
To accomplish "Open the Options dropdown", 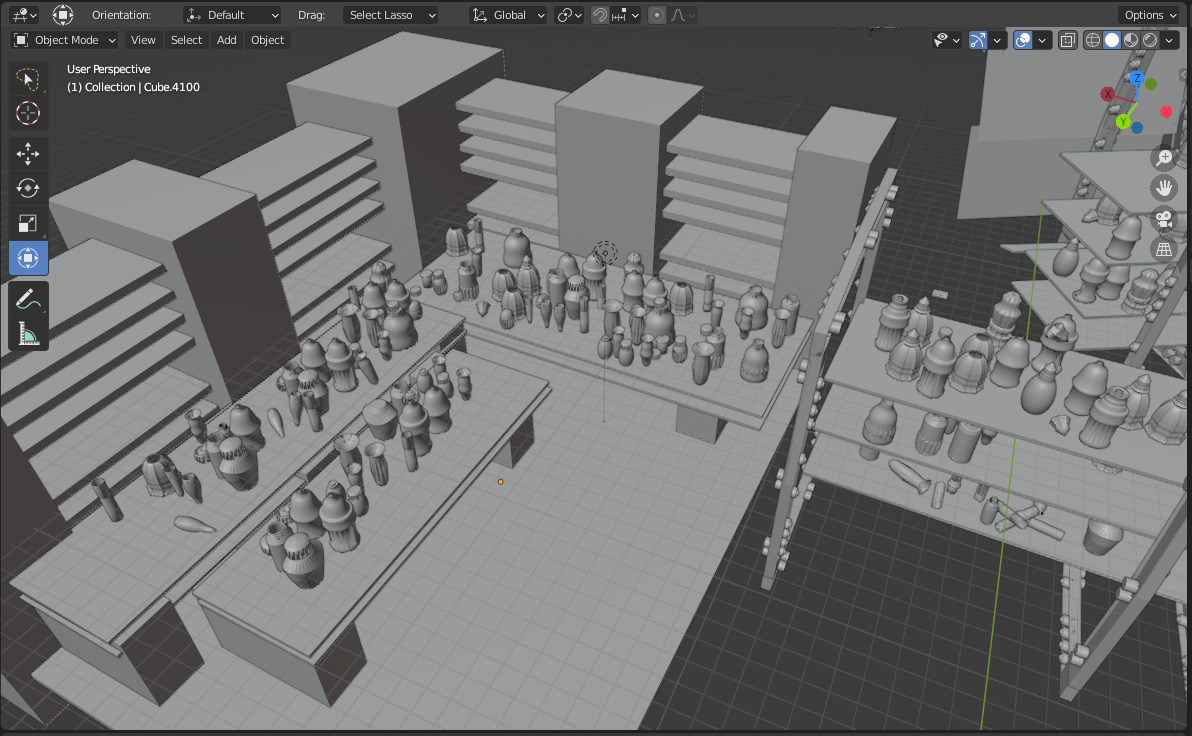I will pyautogui.click(x=1149, y=15).
